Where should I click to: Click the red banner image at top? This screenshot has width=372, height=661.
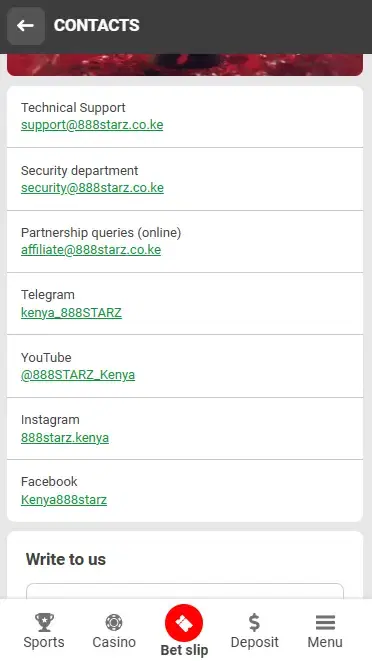click(185, 65)
